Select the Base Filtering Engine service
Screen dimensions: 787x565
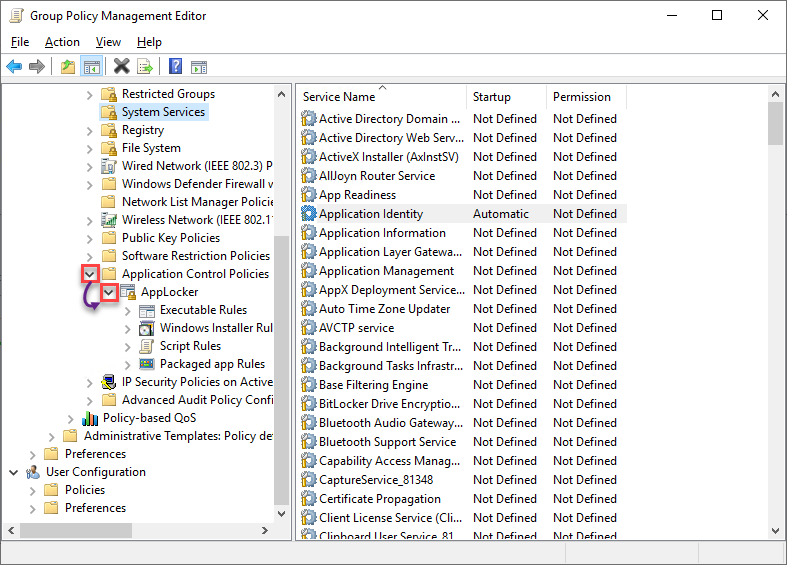pos(462,385)
